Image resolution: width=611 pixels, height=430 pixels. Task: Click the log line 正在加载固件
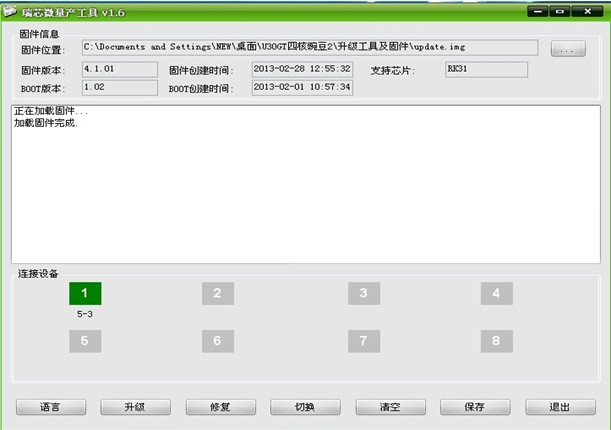coord(51,111)
